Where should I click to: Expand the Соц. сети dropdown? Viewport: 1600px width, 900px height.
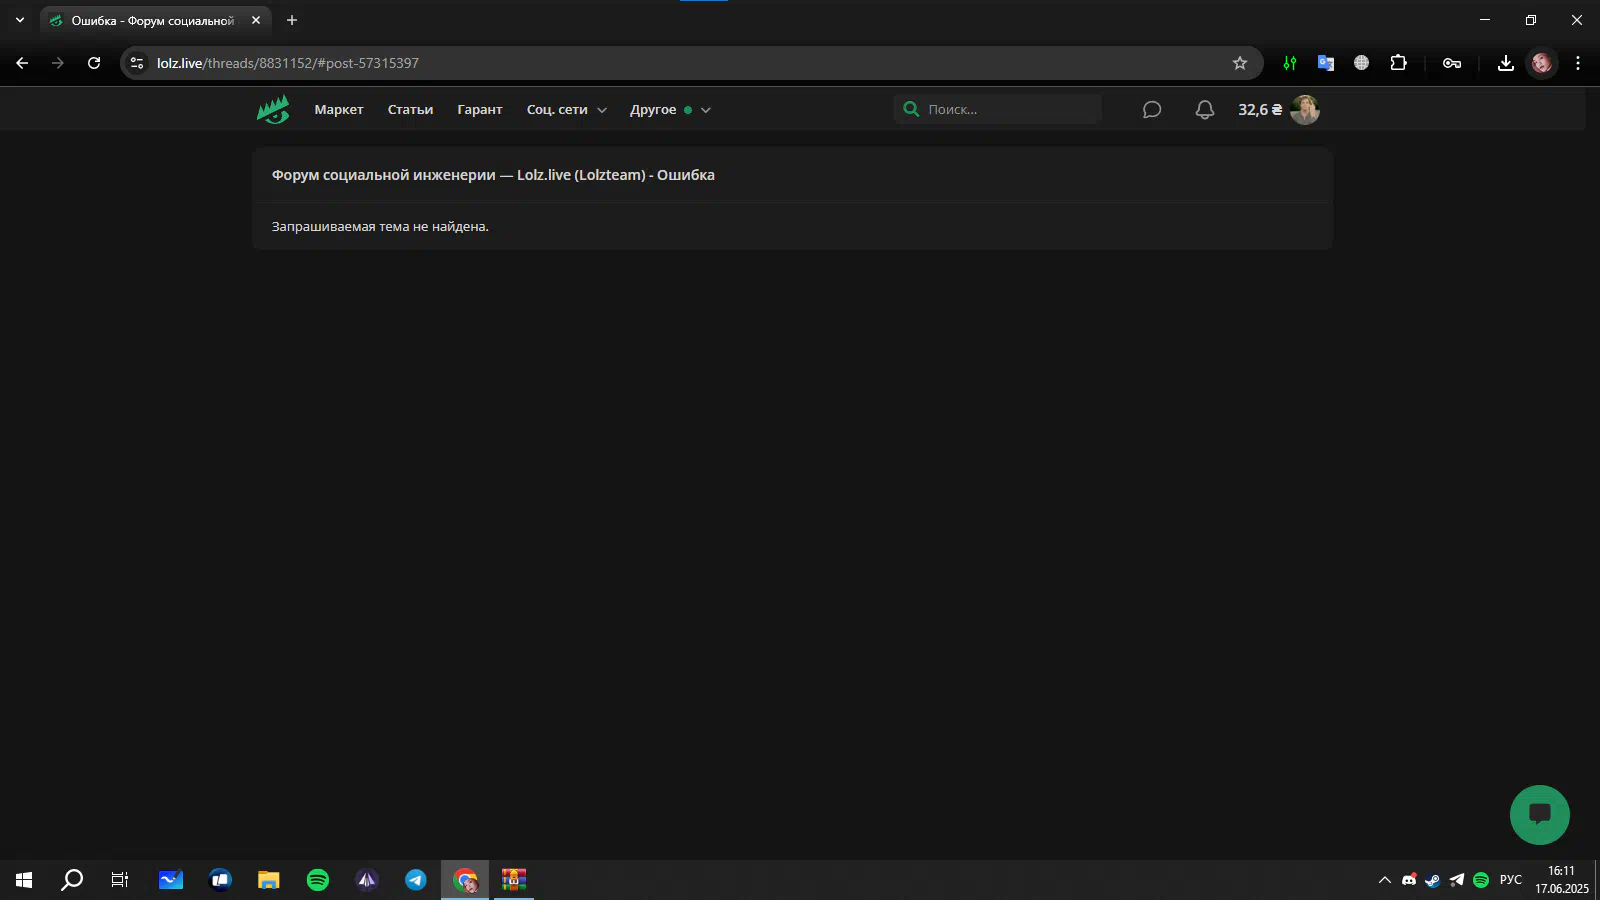pyautogui.click(x=567, y=110)
